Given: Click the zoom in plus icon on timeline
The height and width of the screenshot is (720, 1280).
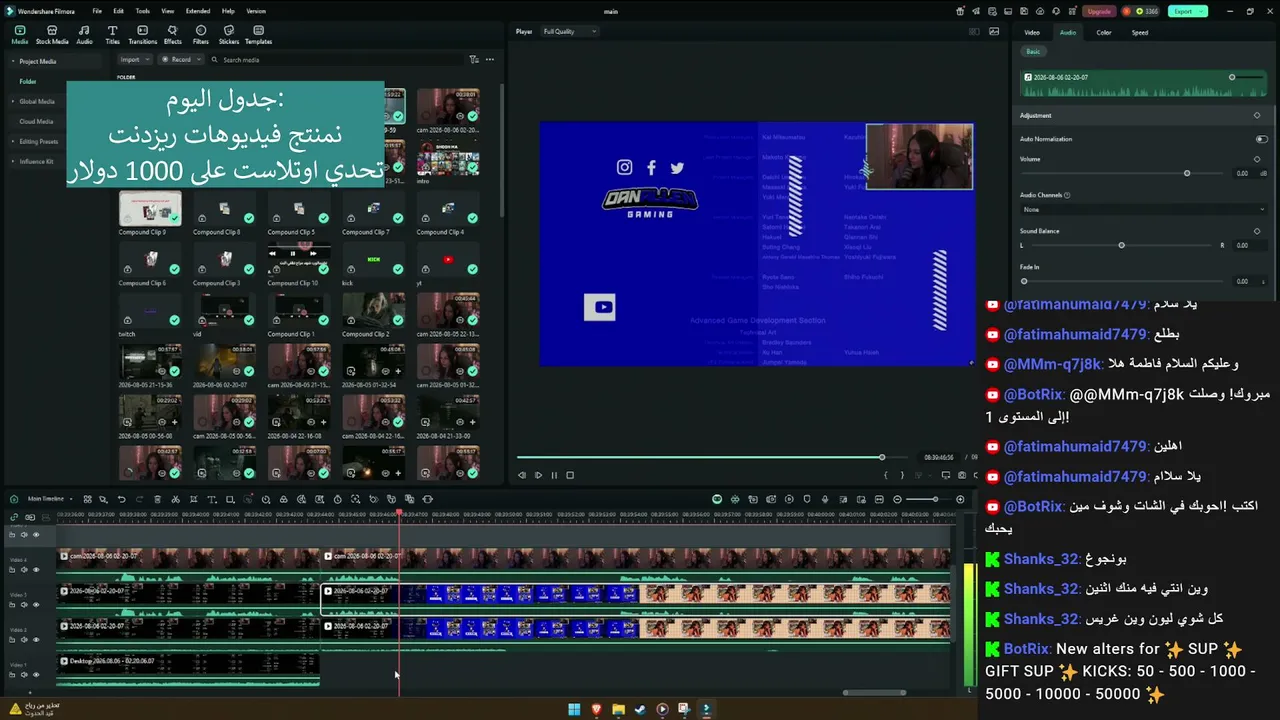Looking at the screenshot, I should [x=960, y=499].
